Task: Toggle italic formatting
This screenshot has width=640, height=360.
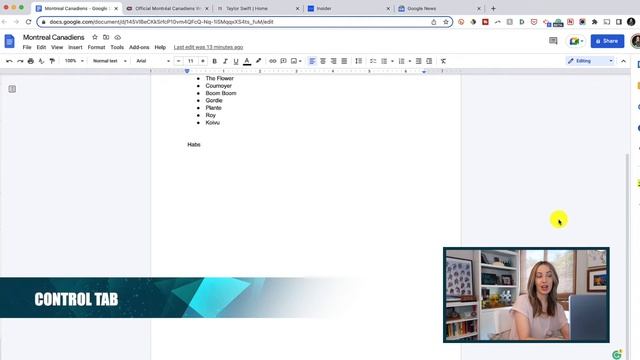Action: [225, 61]
